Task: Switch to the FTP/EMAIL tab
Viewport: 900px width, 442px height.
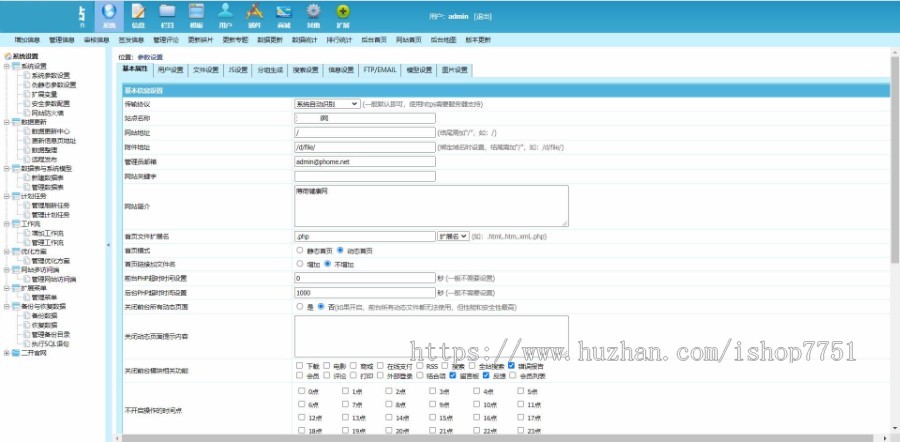Action: click(x=379, y=70)
